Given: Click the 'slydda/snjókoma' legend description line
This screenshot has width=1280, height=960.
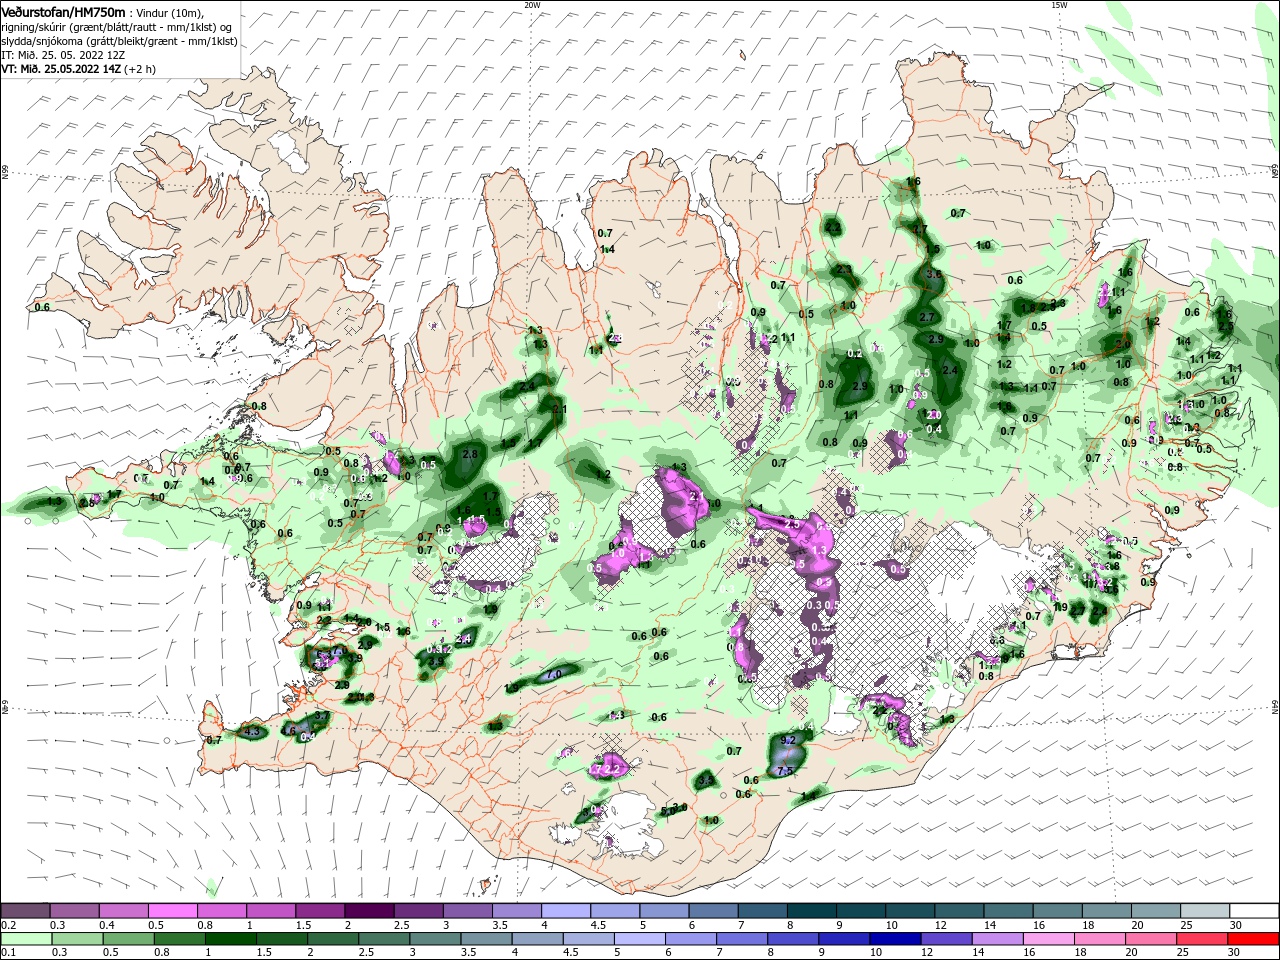Looking at the screenshot, I should (119, 42).
